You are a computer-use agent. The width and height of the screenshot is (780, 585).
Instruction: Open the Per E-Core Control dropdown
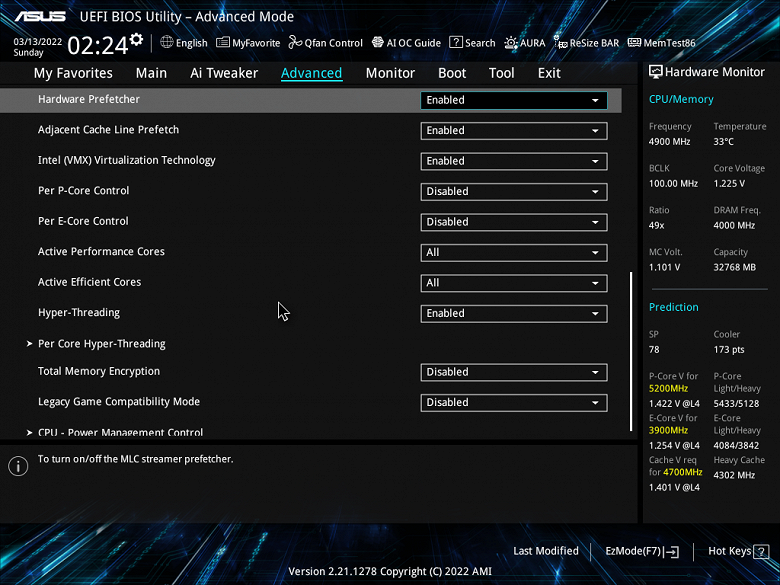click(x=514, y=222)
